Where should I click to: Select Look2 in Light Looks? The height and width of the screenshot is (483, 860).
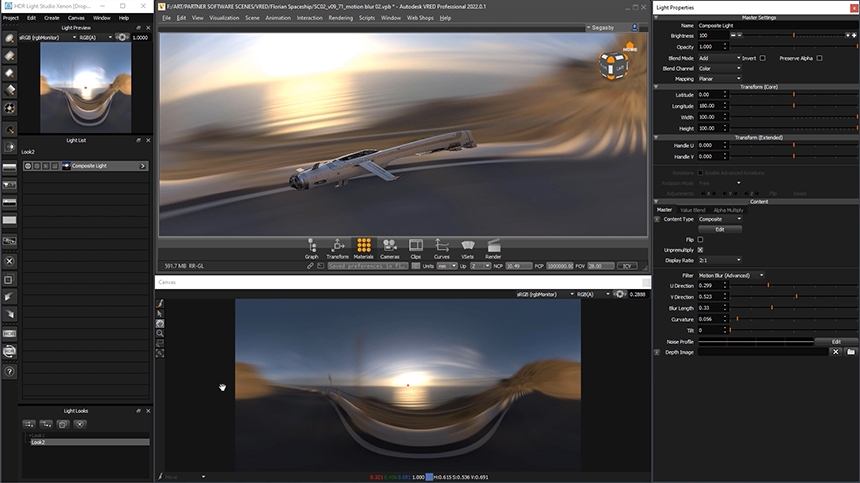[88, 442]
